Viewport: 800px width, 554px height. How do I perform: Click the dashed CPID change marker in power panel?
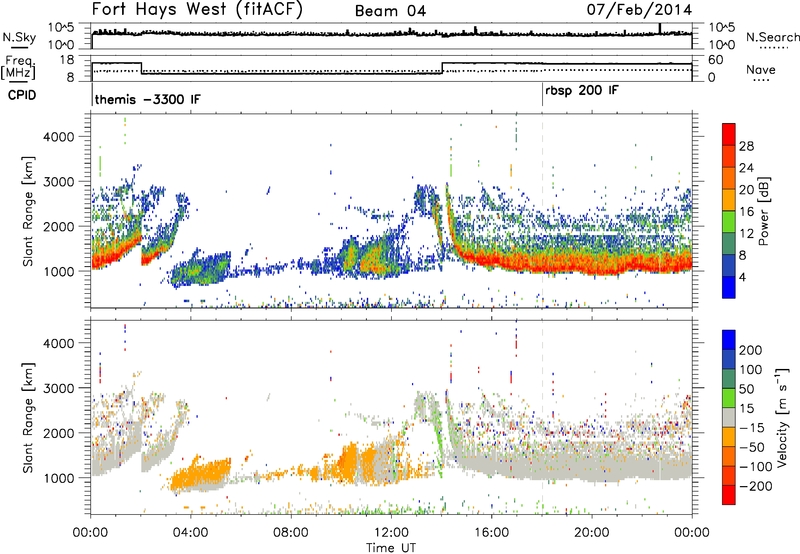[542, 211]
